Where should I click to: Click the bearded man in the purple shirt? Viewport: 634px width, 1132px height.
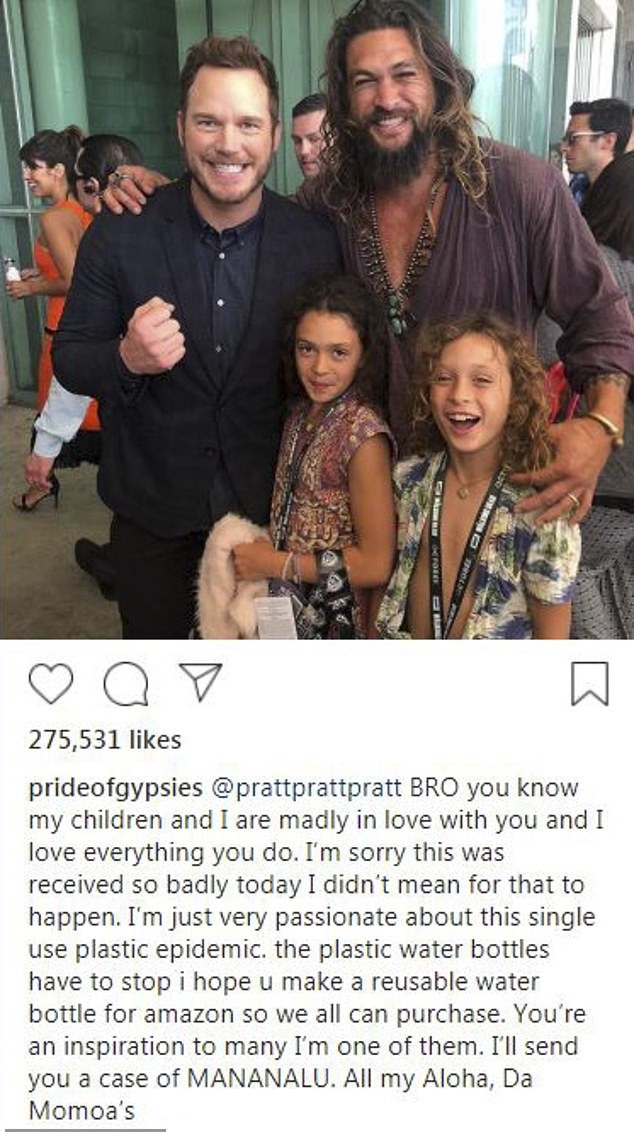462,217
